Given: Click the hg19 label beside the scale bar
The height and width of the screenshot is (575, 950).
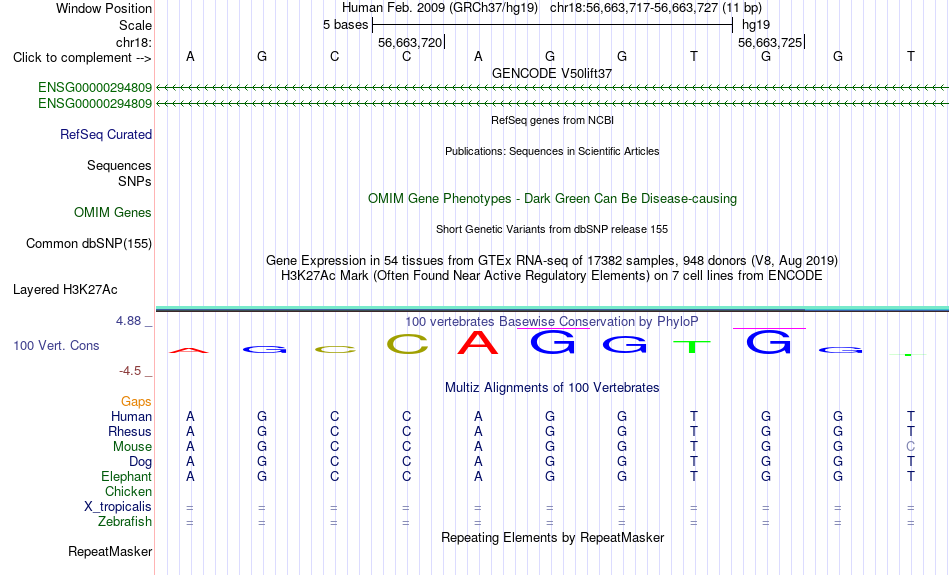Looking at the screenshot, I should point(756,25).
